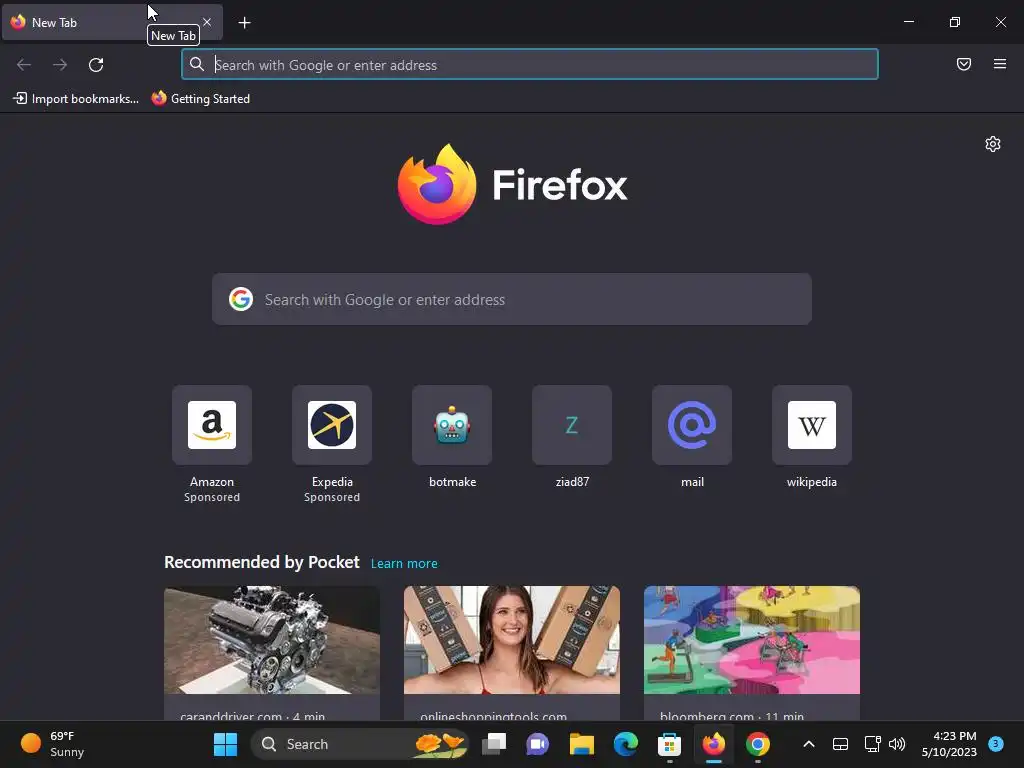Open the onlineshoppingtools.com story thumbnail
Screen dimensions: 1024x768
[x=512, y=640]
